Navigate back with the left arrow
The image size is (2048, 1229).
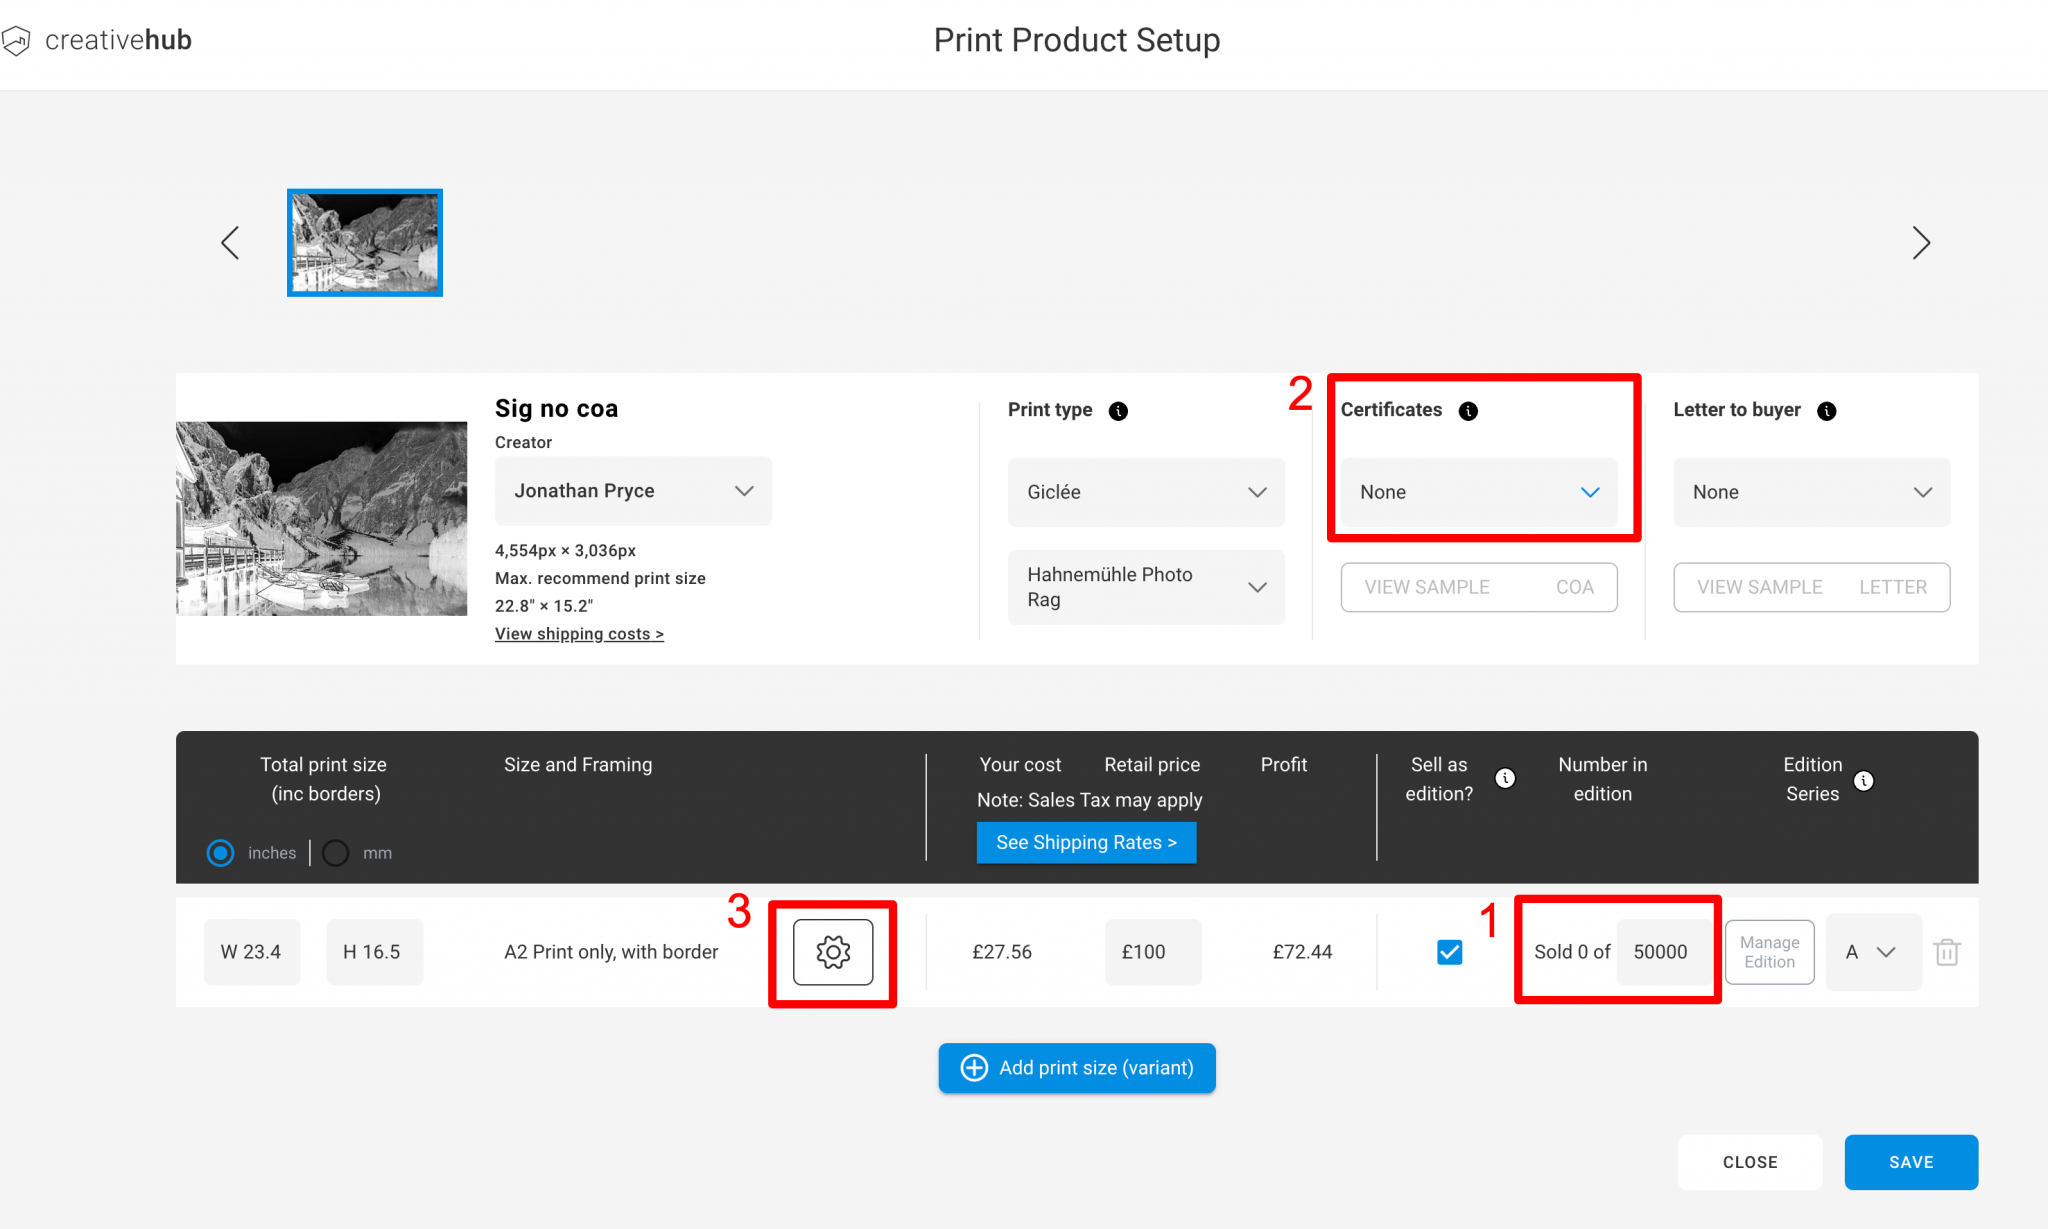(x=229, y=242)
